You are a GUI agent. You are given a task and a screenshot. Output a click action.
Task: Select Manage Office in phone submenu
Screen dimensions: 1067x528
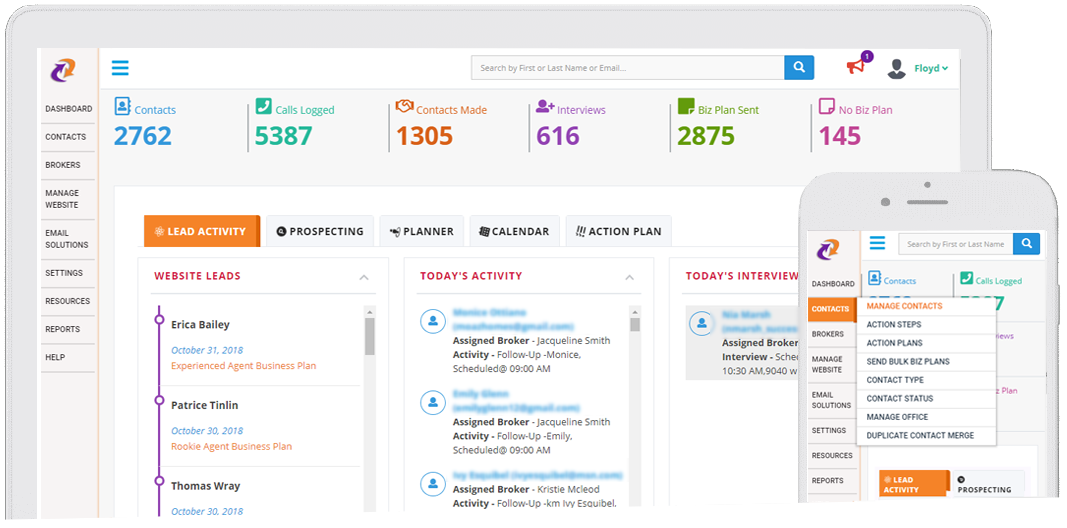926,416
